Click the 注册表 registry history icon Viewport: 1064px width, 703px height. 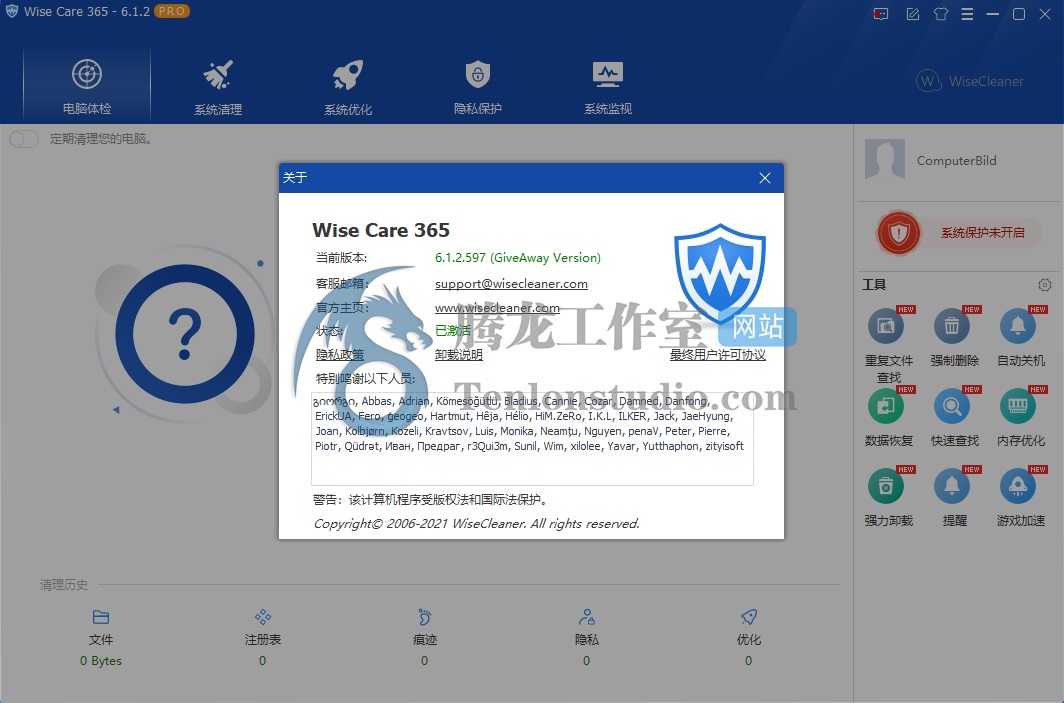263,617
